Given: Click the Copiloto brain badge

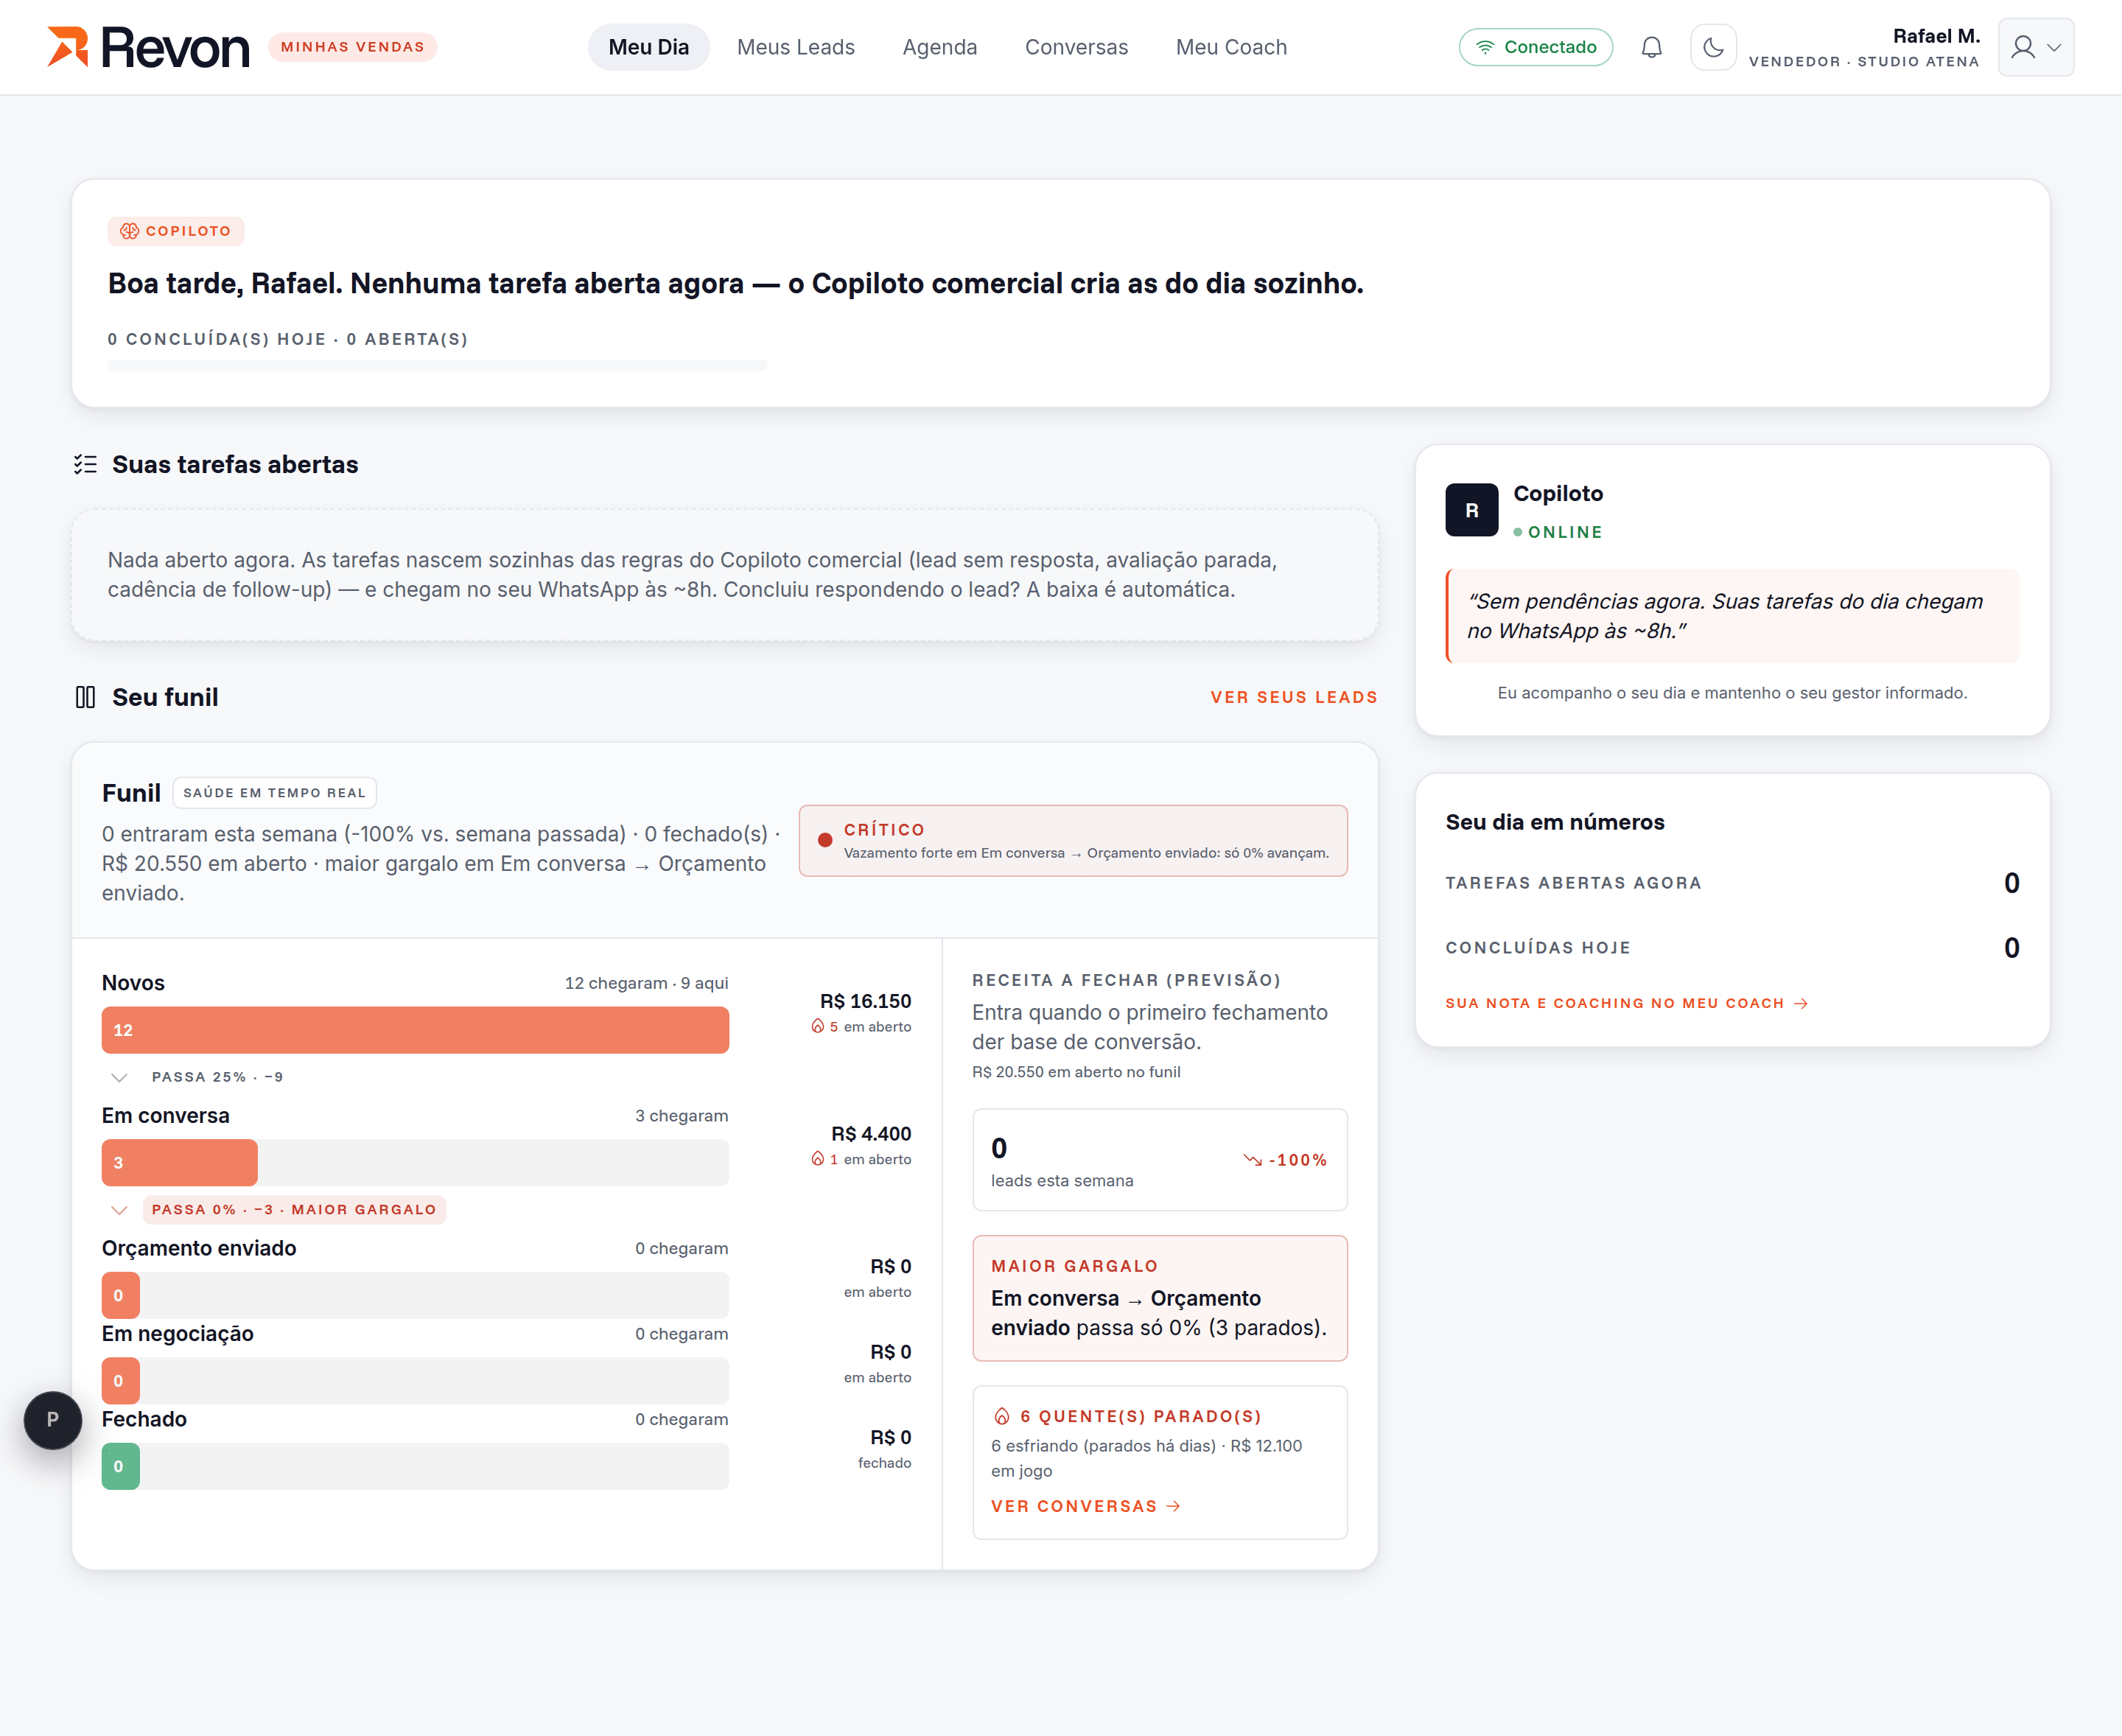Looking at the screenshot, I should pos(176,231).
